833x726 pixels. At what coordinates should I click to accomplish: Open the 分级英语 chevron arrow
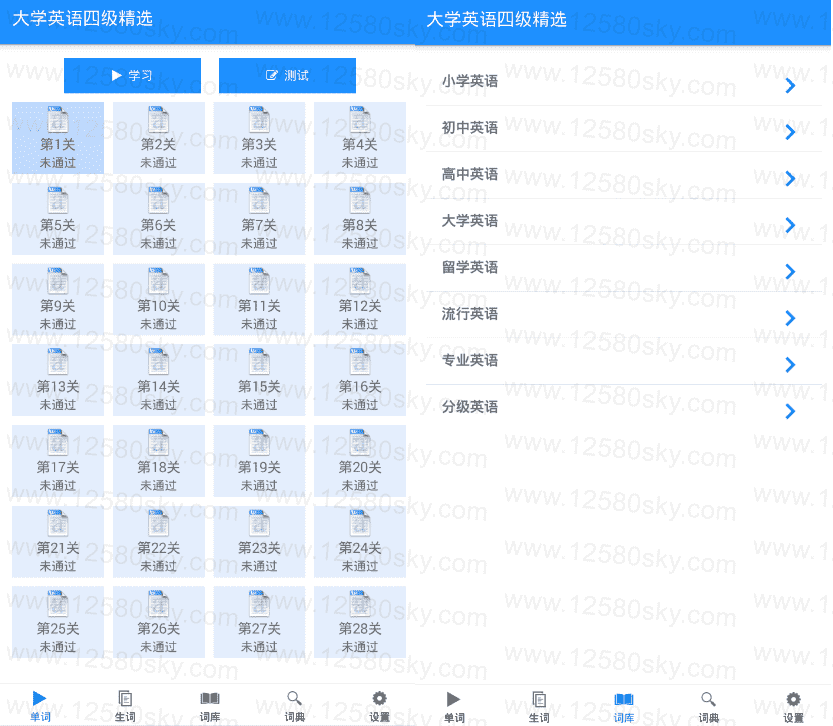click(790, 411)
